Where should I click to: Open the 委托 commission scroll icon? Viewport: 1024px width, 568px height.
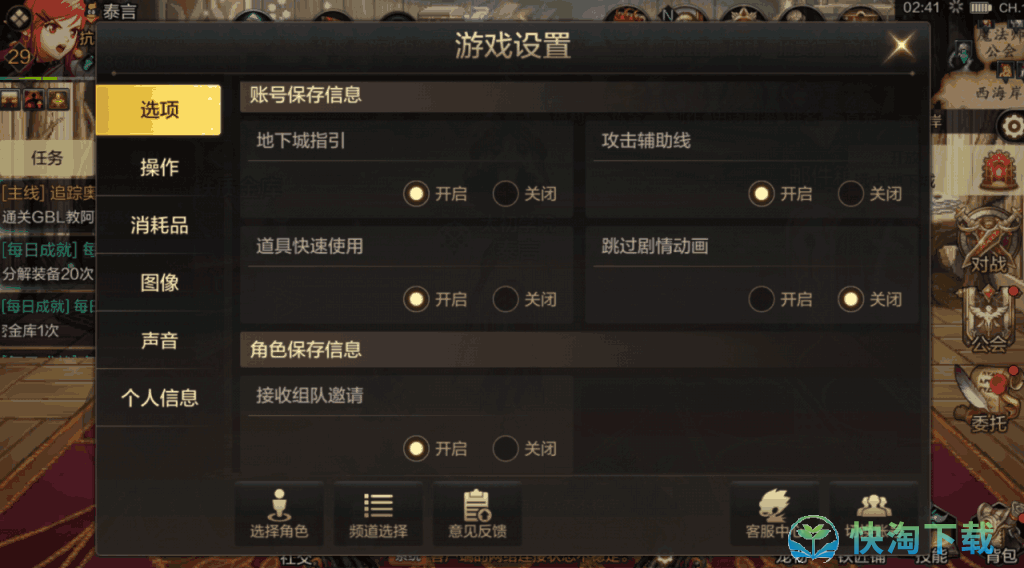pos(989,400)
